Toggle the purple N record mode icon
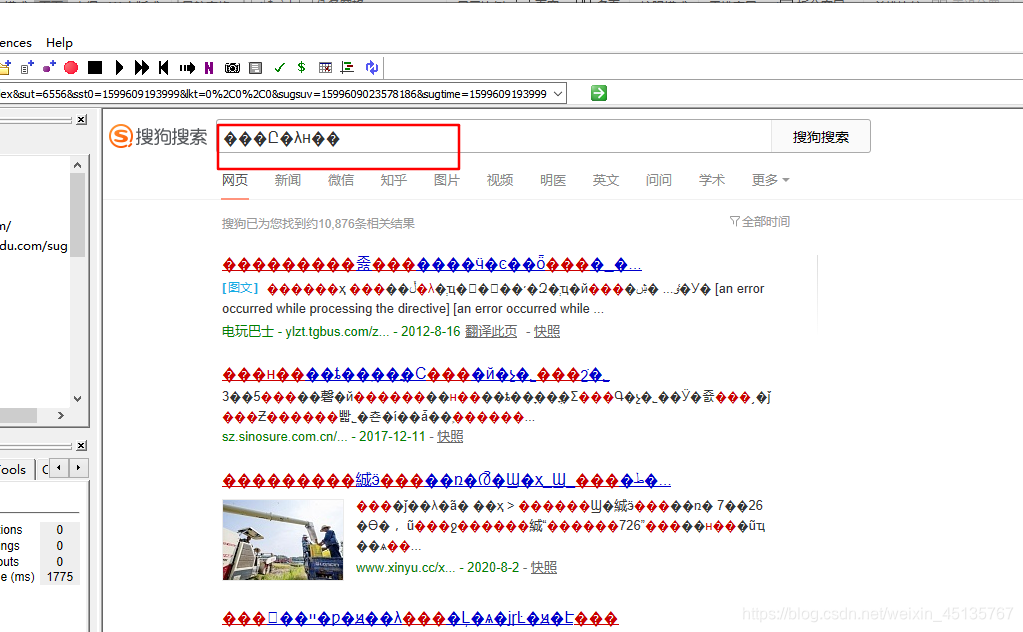The image size is (1023, 632). coord(209,67)
